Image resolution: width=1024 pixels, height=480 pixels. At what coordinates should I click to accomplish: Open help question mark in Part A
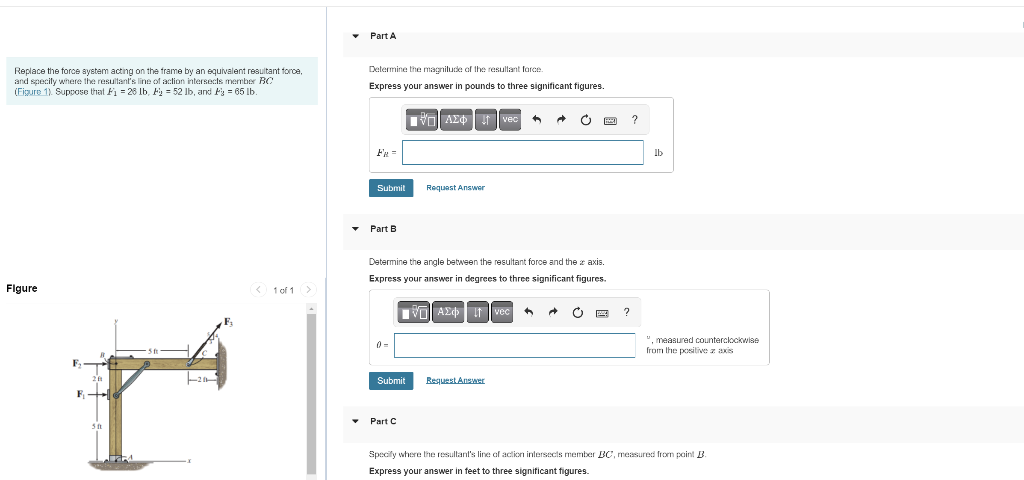tap(635, 119)
